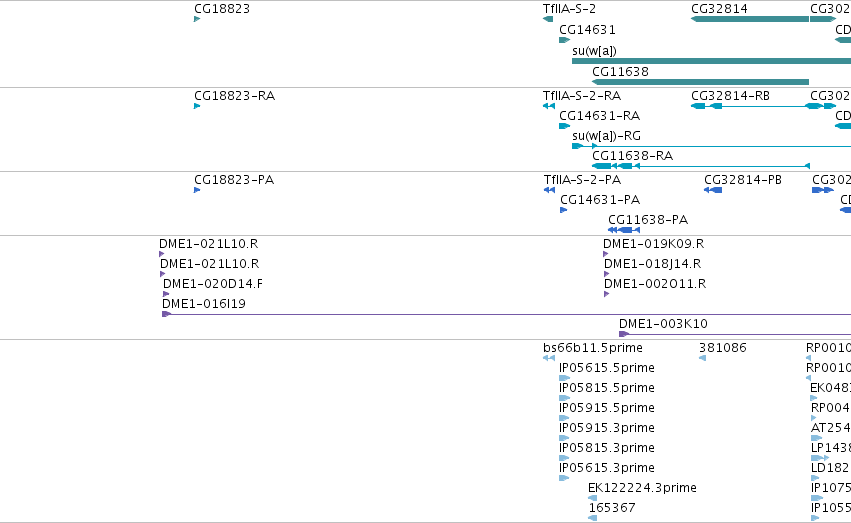Screen dimensions: 851x523
Task: Click the CG18823-RA transcript
Action: tap(197, 106)
